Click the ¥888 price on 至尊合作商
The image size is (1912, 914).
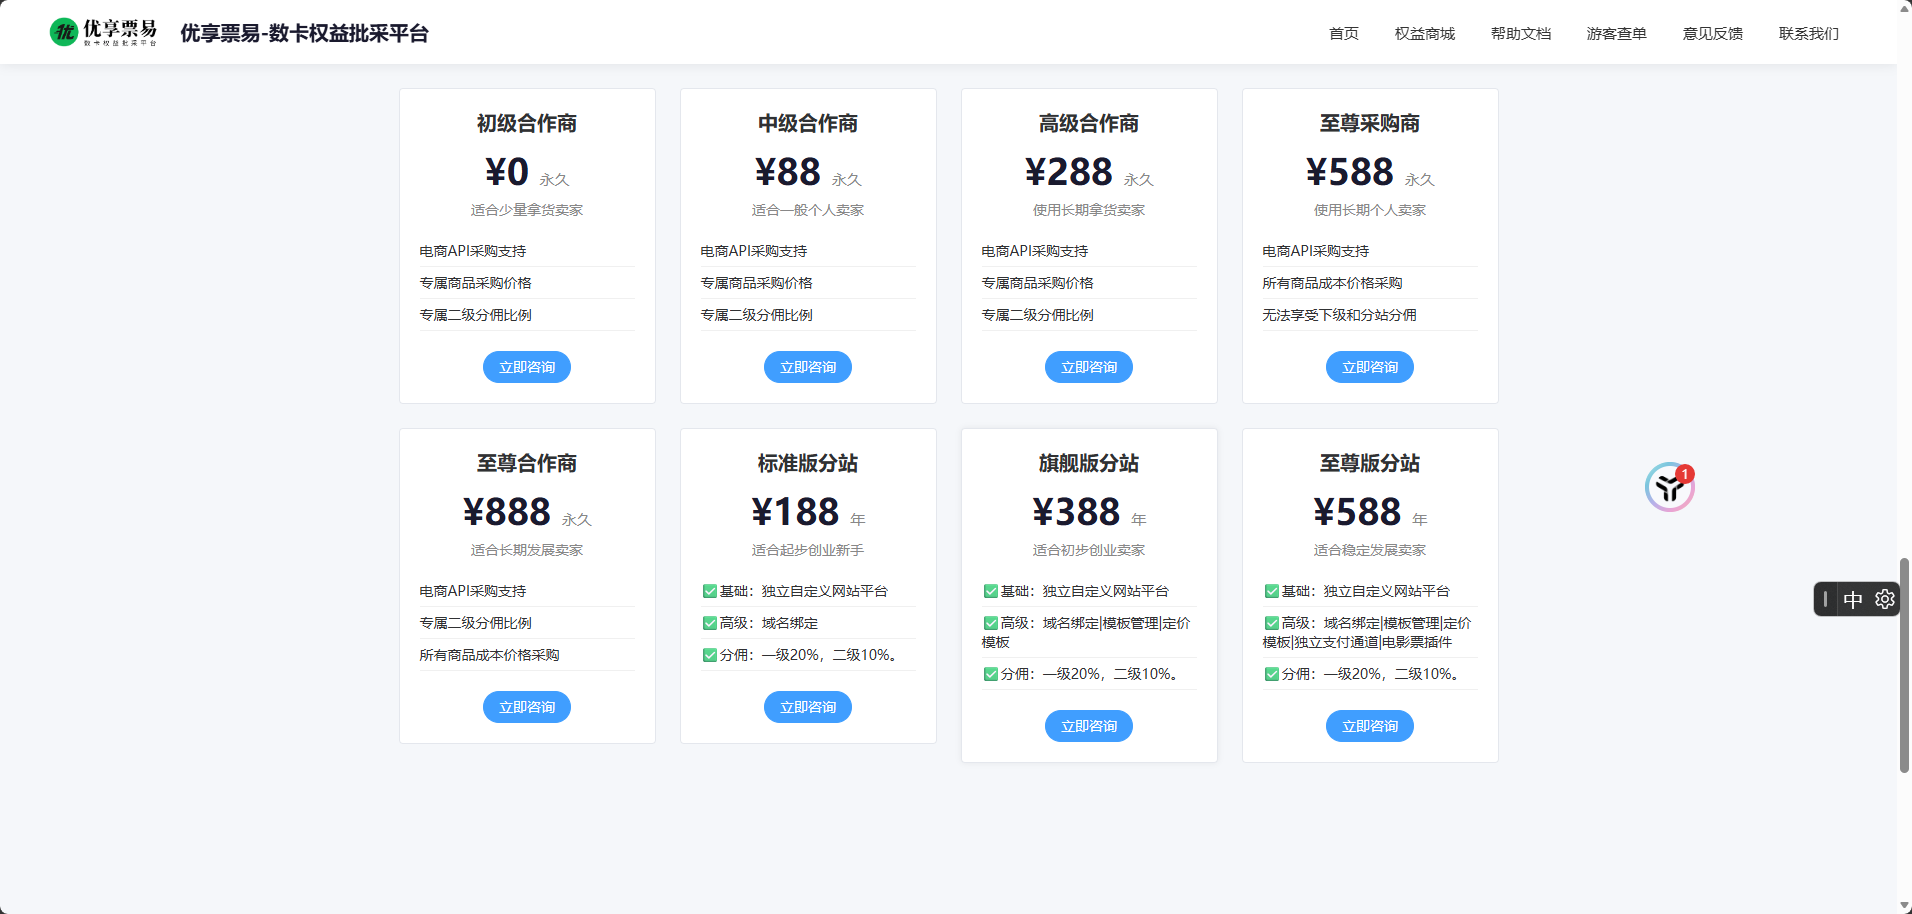point(507,512)
